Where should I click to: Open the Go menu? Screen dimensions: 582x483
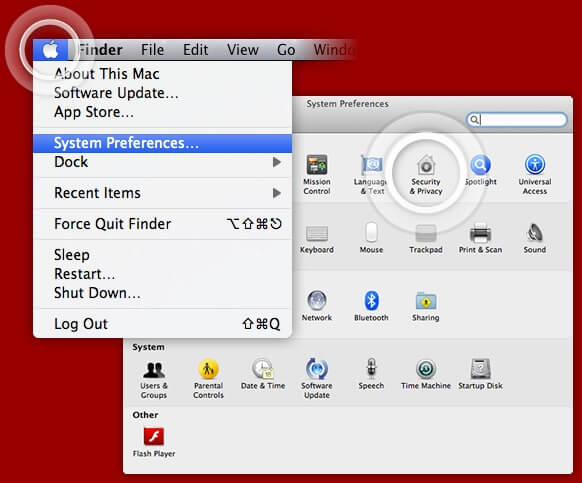286,50
